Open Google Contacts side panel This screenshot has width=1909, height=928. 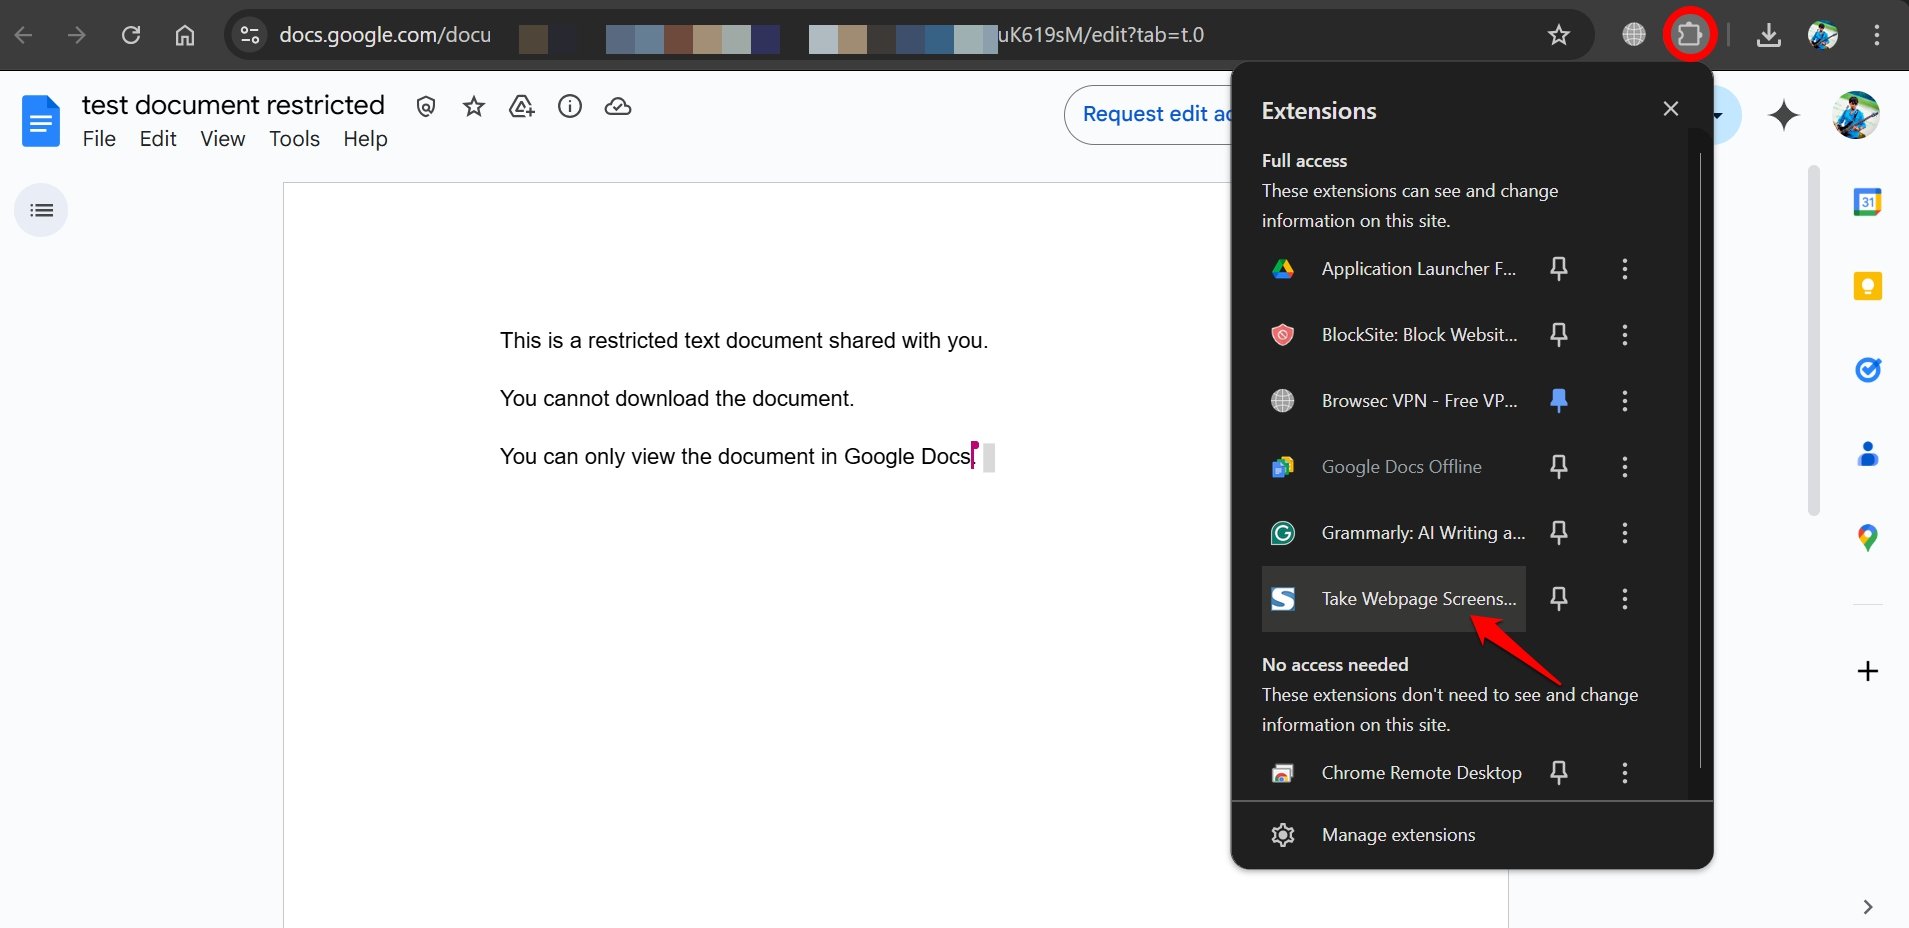[x=1867, y=454]
